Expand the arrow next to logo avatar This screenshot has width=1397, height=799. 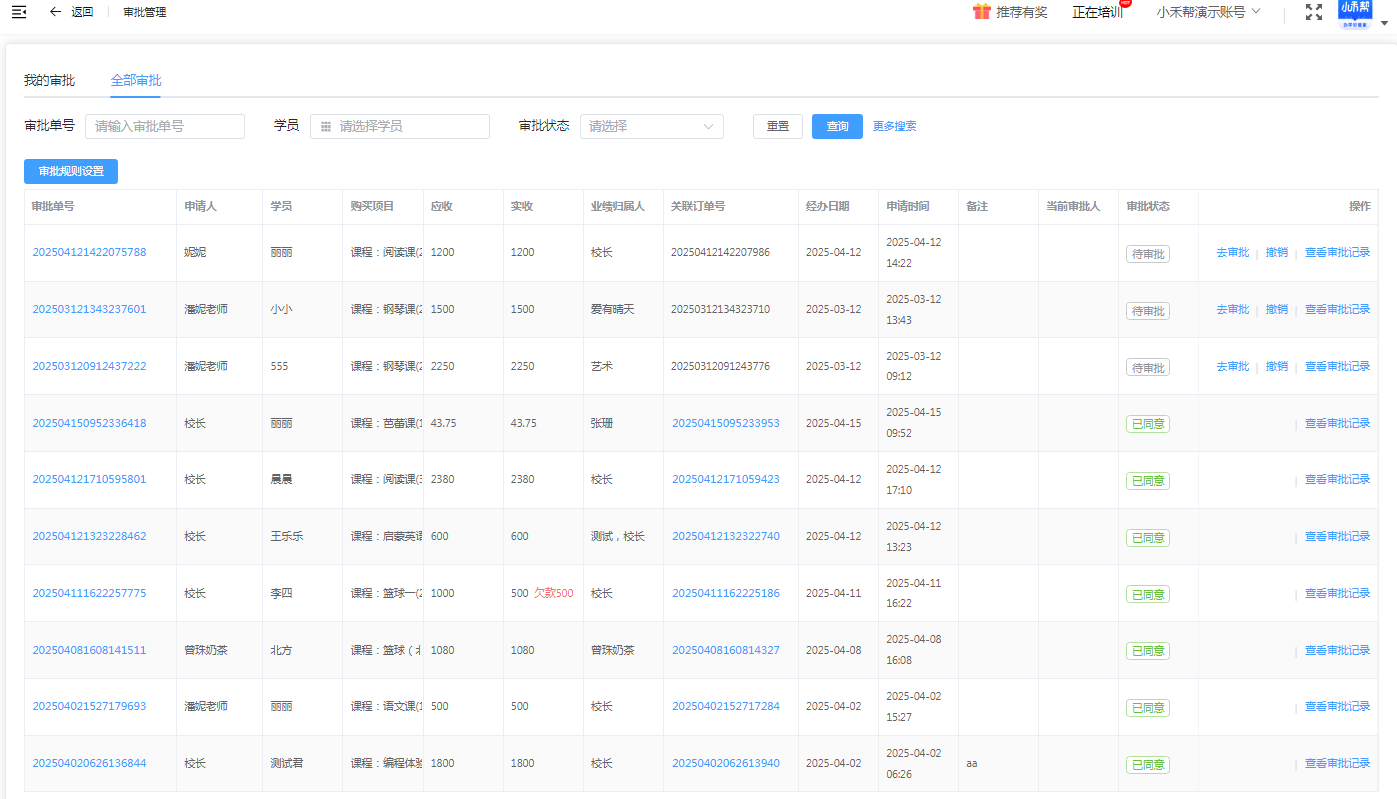[x=1385, y=21]
